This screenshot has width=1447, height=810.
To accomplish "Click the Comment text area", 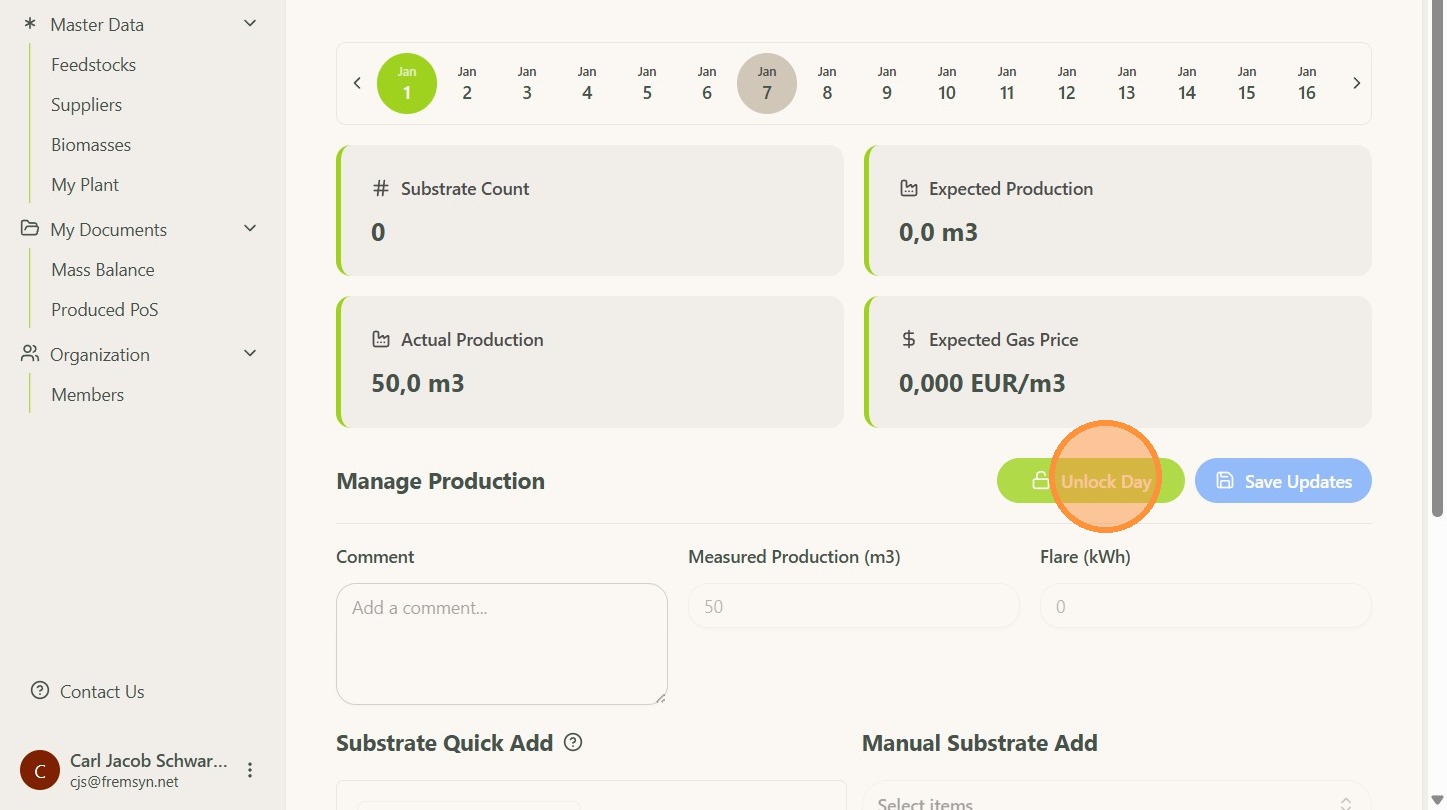I will tap(502, 644).
